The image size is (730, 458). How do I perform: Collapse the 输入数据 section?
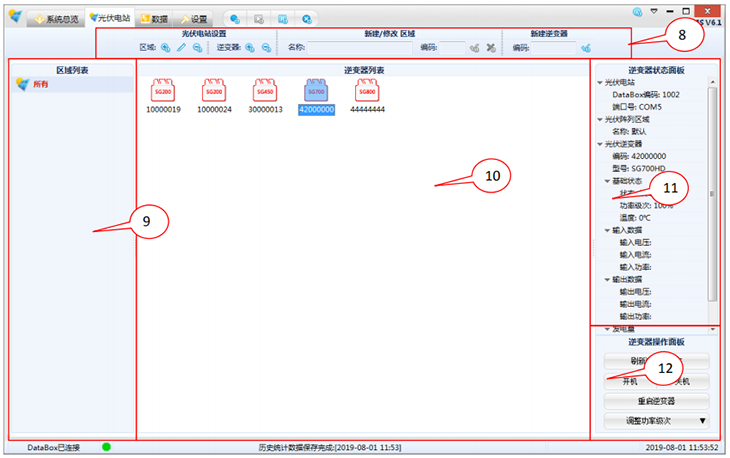click(x=607, y=230)
